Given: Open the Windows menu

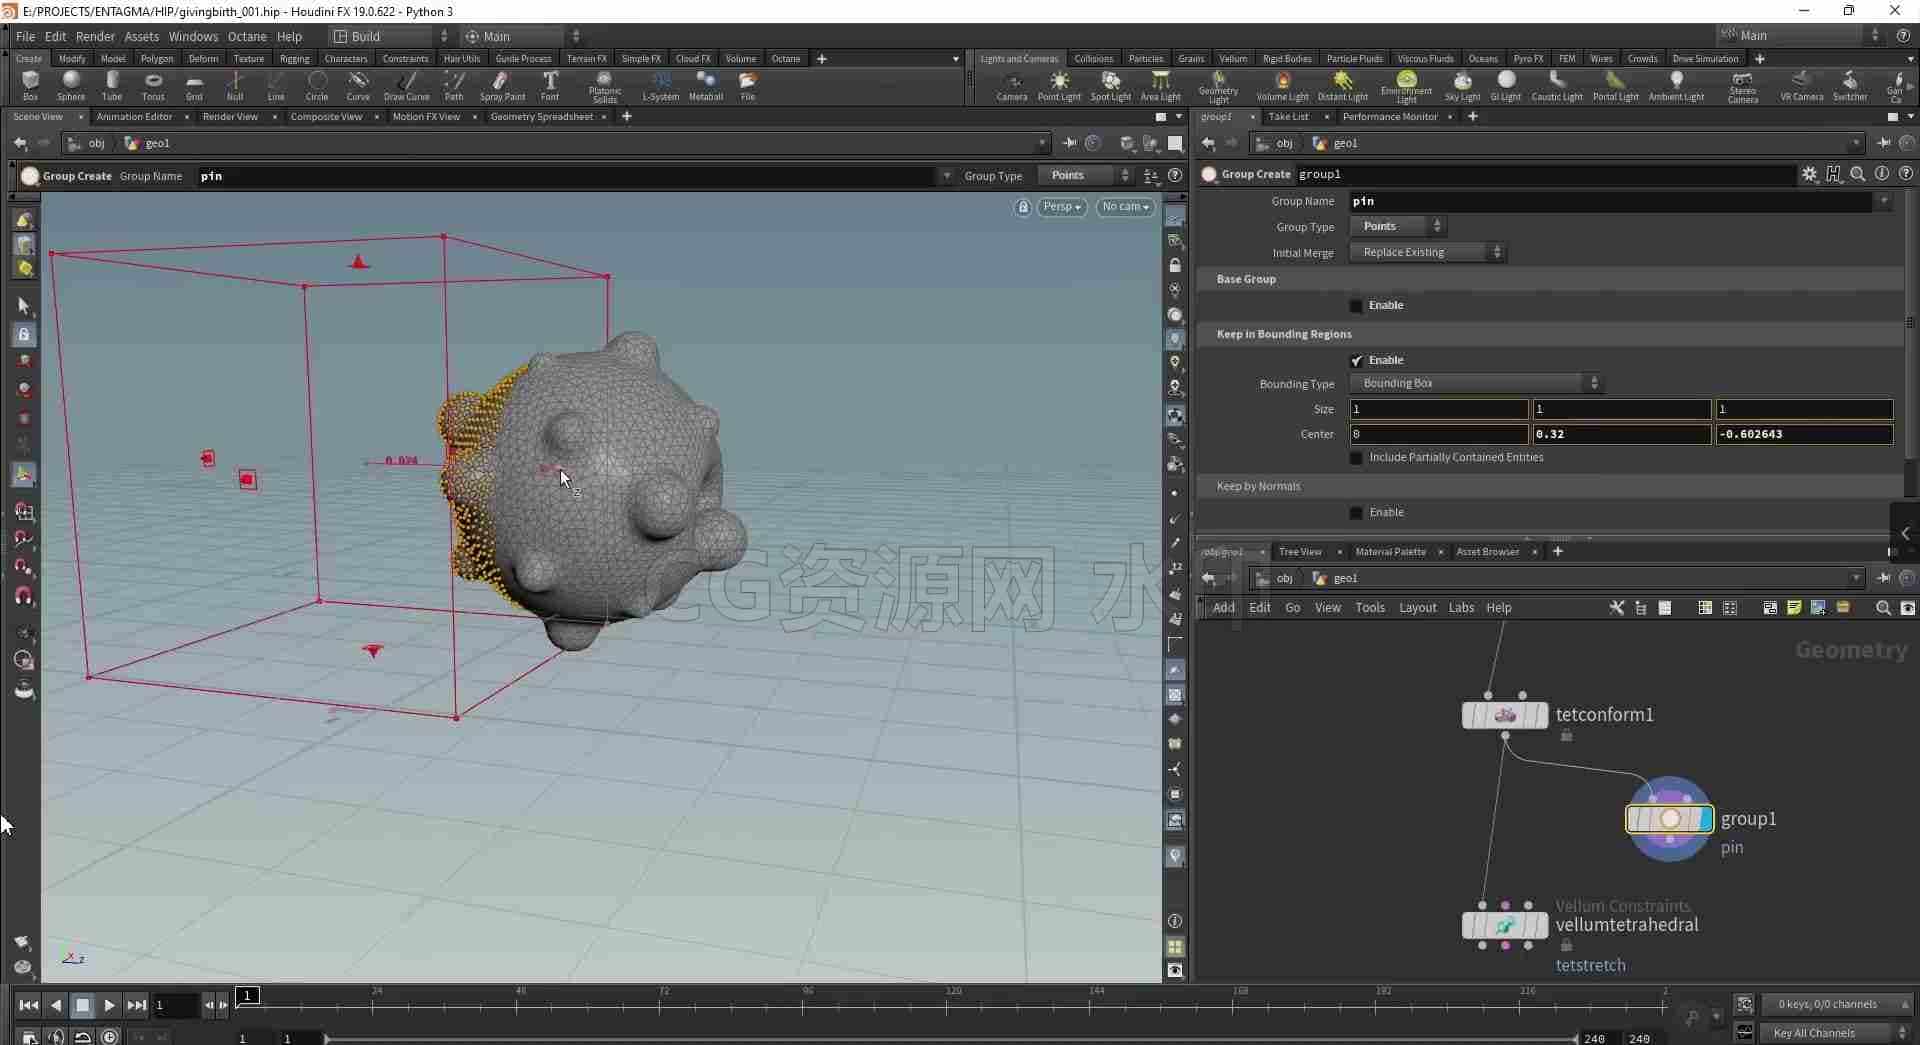Looking at the screenshot, I should 193,36.
